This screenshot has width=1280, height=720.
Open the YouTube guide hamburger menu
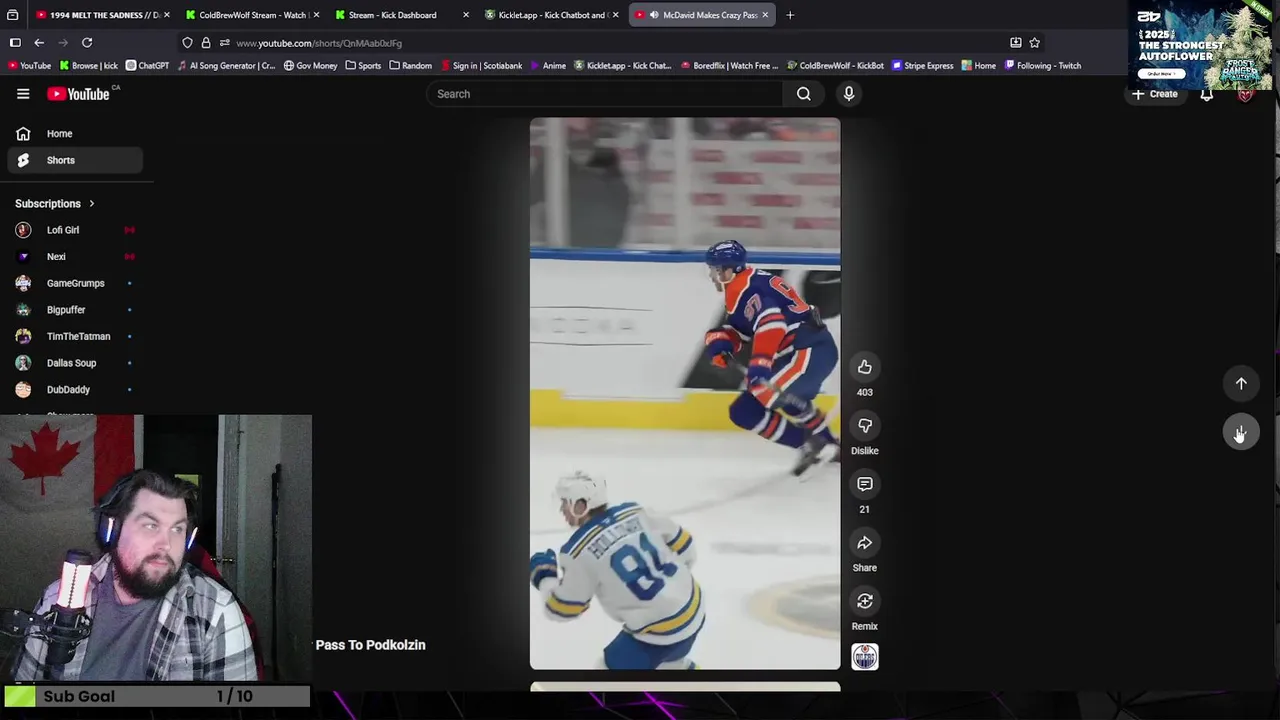[x=23, y=94]
